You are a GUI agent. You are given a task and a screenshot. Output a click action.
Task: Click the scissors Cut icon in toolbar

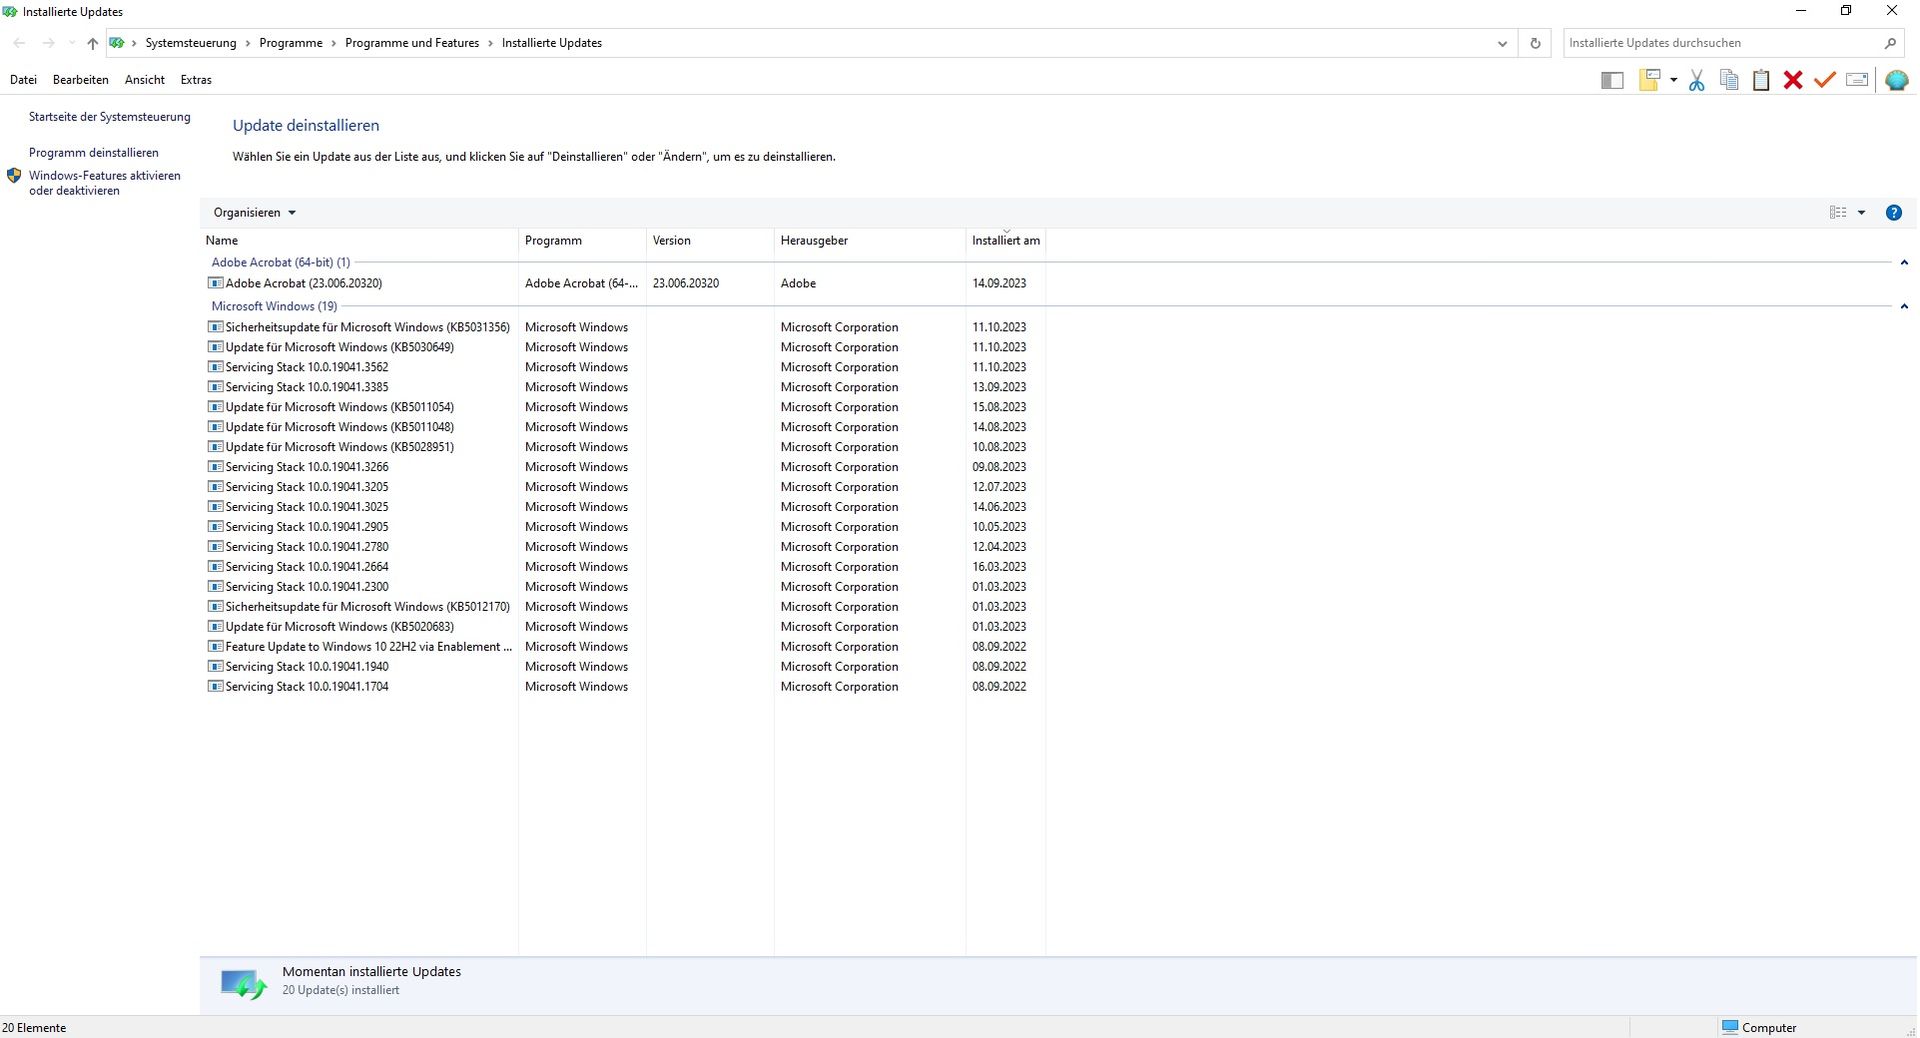(x=1696, y=81)
